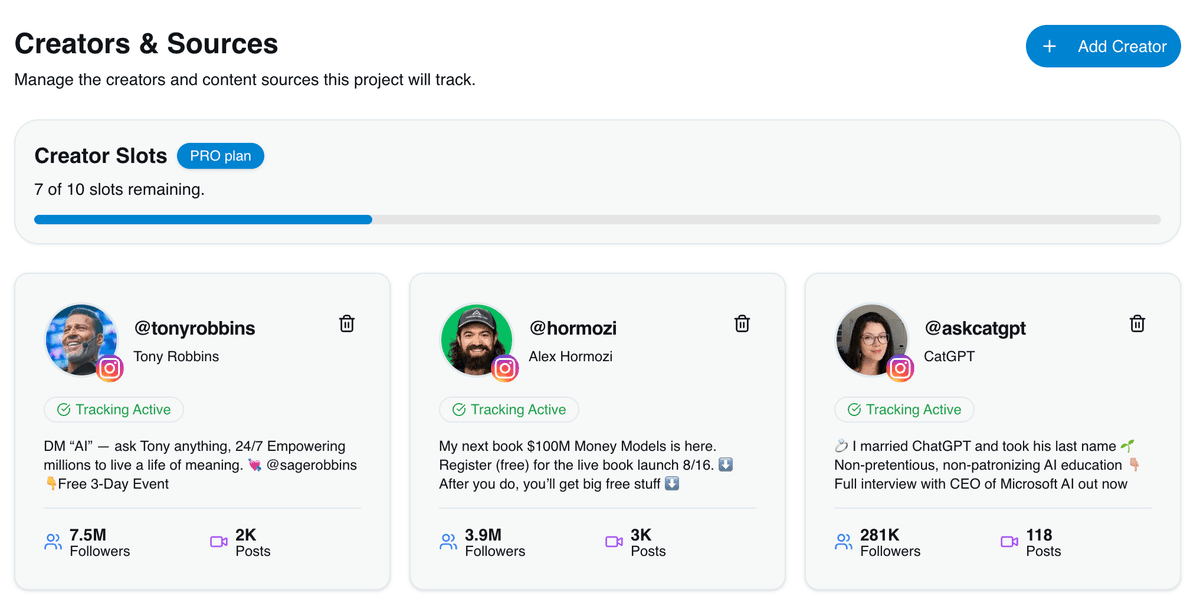Click Tracking Active badge for @tonyrobbins
Viewport: 1200px width, 615px height.
[114, 409]
